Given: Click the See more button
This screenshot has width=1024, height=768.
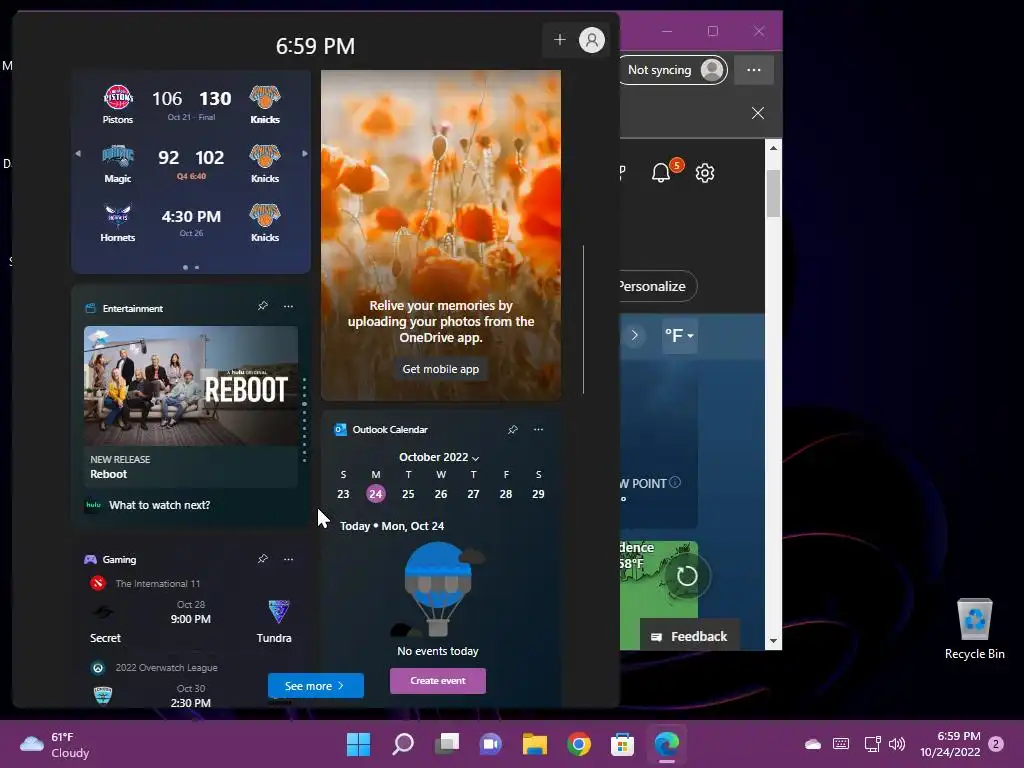Looking at the screenshot, I should (315, 686).
